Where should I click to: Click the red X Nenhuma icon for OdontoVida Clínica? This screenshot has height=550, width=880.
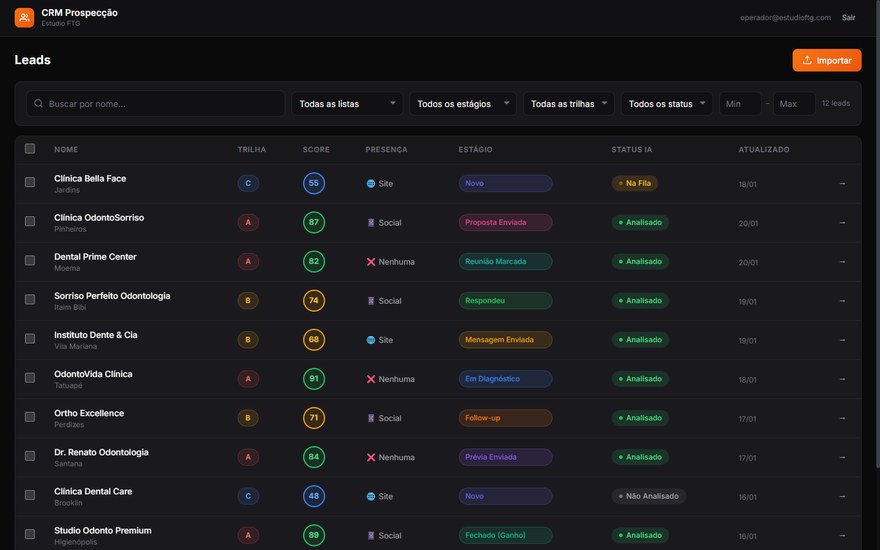tap(370, 379)
